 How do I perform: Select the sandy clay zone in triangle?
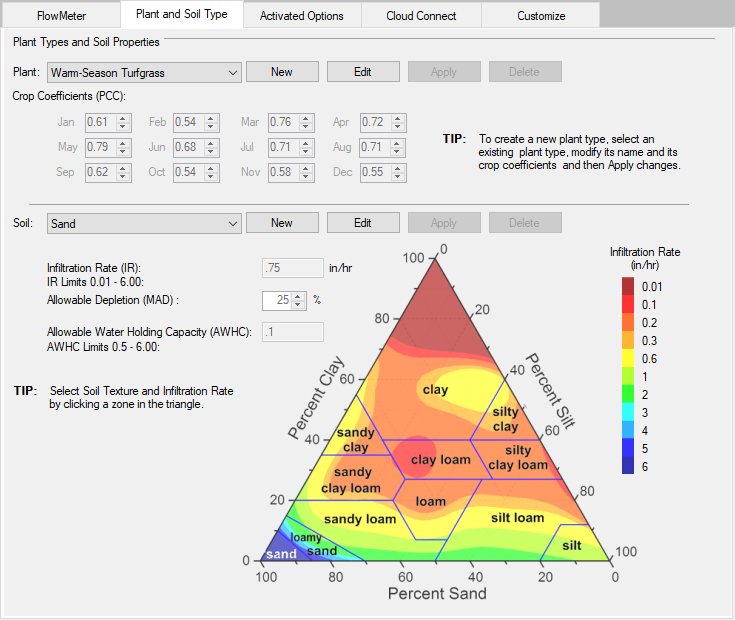coord(355,439)
